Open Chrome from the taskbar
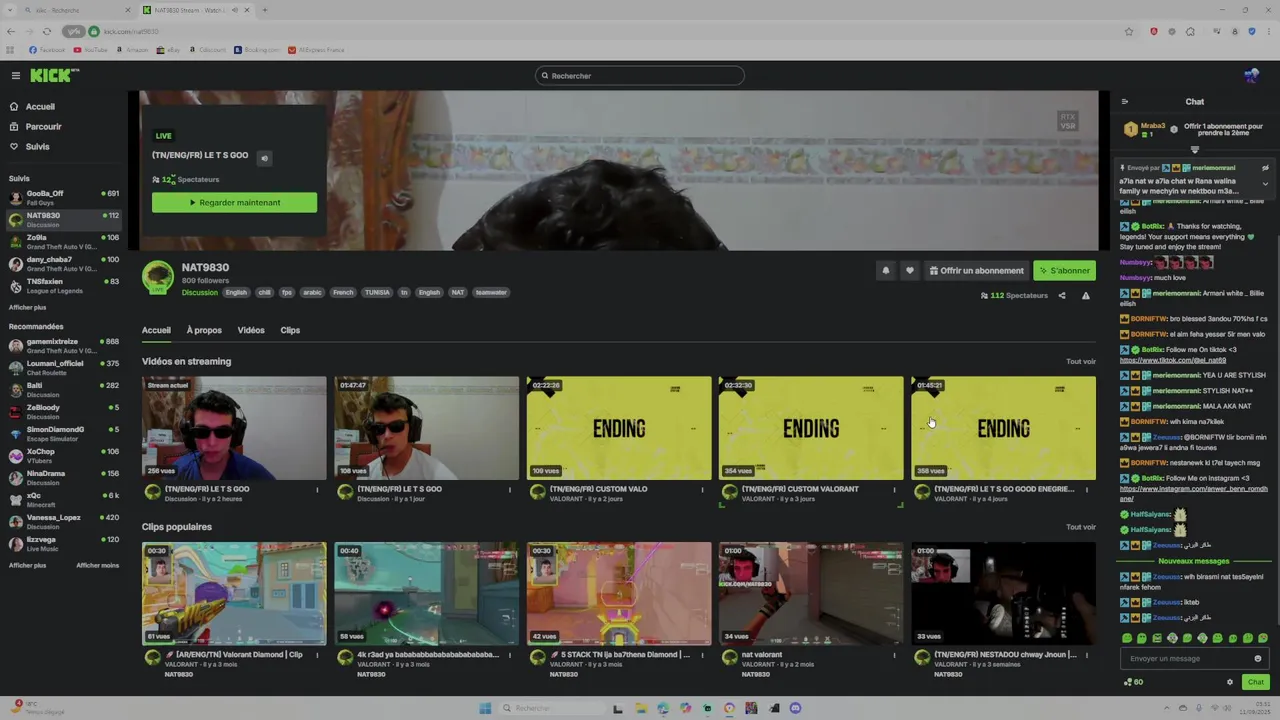The width and height of the screenshot is (1280, 720). (729, 708)
